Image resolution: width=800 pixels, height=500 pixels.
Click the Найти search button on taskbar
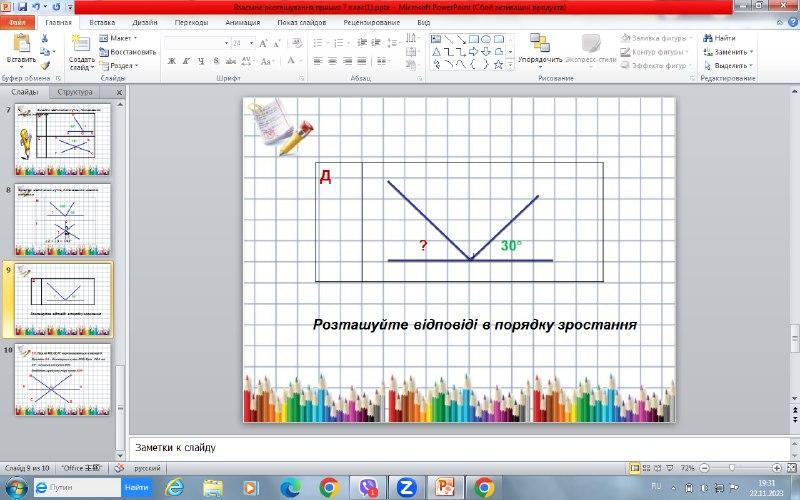point(136,488)
